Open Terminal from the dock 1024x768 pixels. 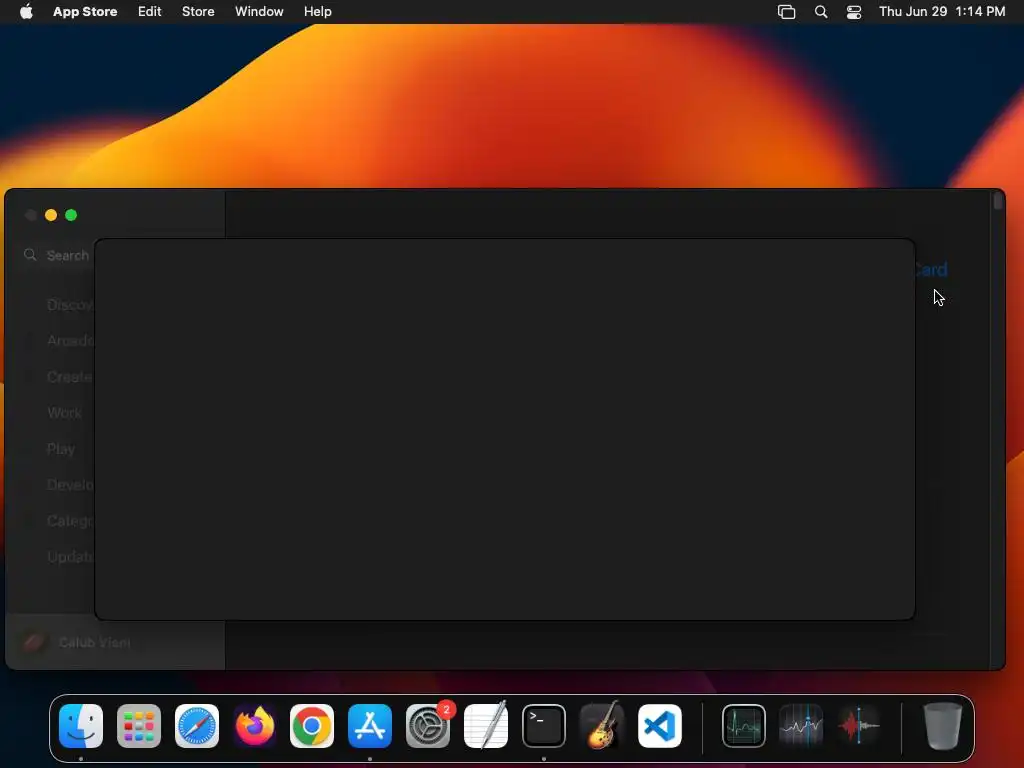click(544, 726)
